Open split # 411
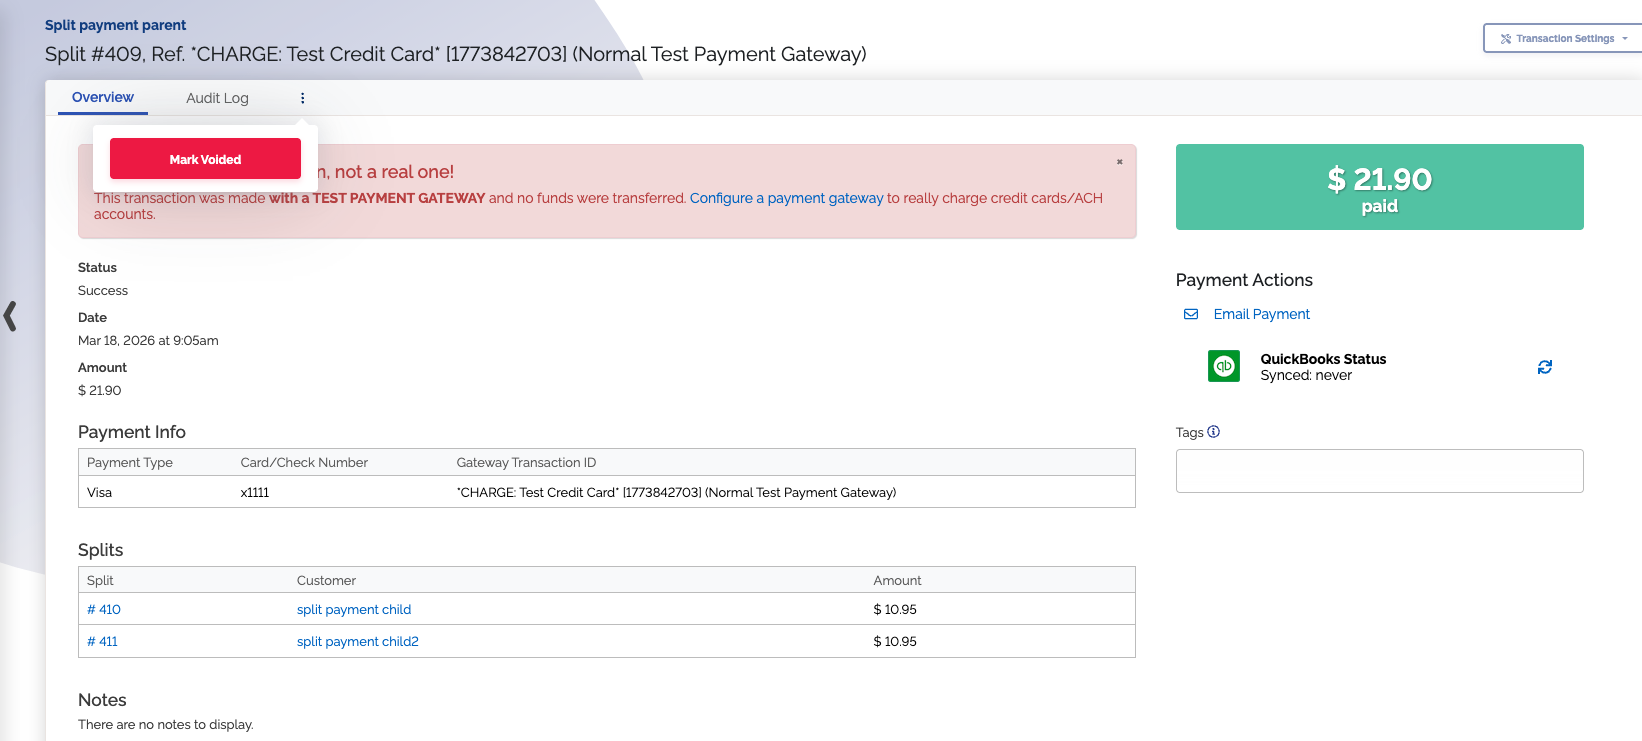The image size is (1642, 741). point(102,641)
